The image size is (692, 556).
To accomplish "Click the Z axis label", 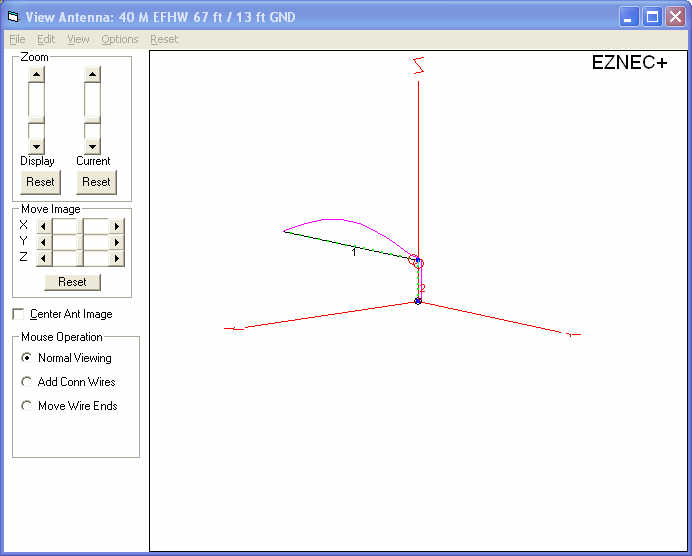I will point(418,65).
